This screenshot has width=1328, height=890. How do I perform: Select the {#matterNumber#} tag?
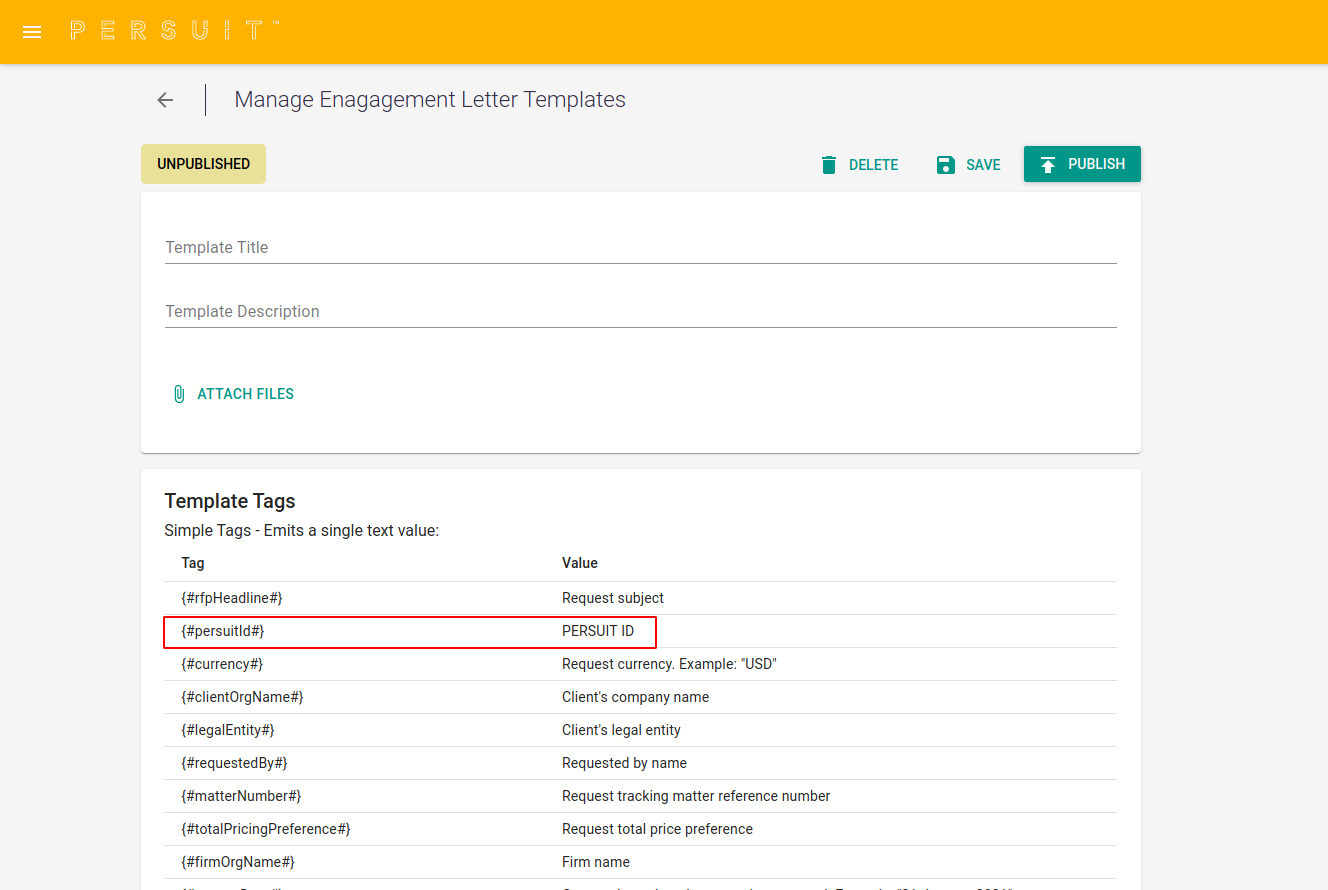[x=241, y=796]
